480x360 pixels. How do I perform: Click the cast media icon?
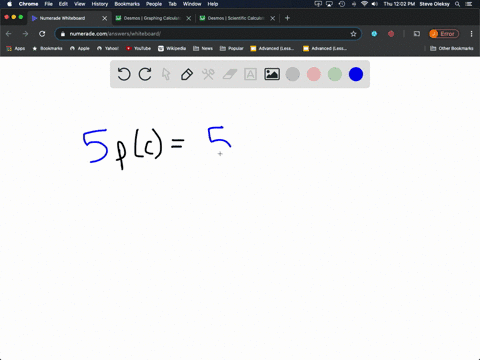[417, 34]
